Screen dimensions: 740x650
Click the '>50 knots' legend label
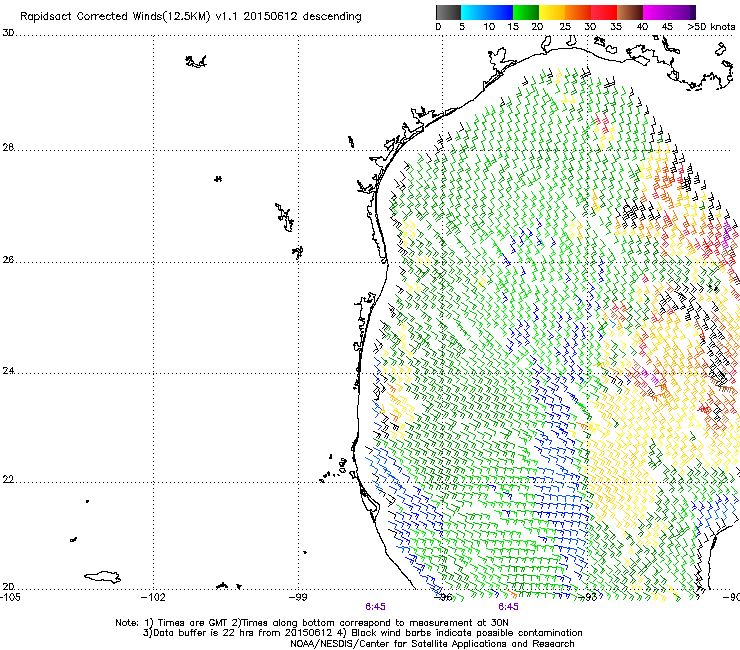tap(711, 27)
